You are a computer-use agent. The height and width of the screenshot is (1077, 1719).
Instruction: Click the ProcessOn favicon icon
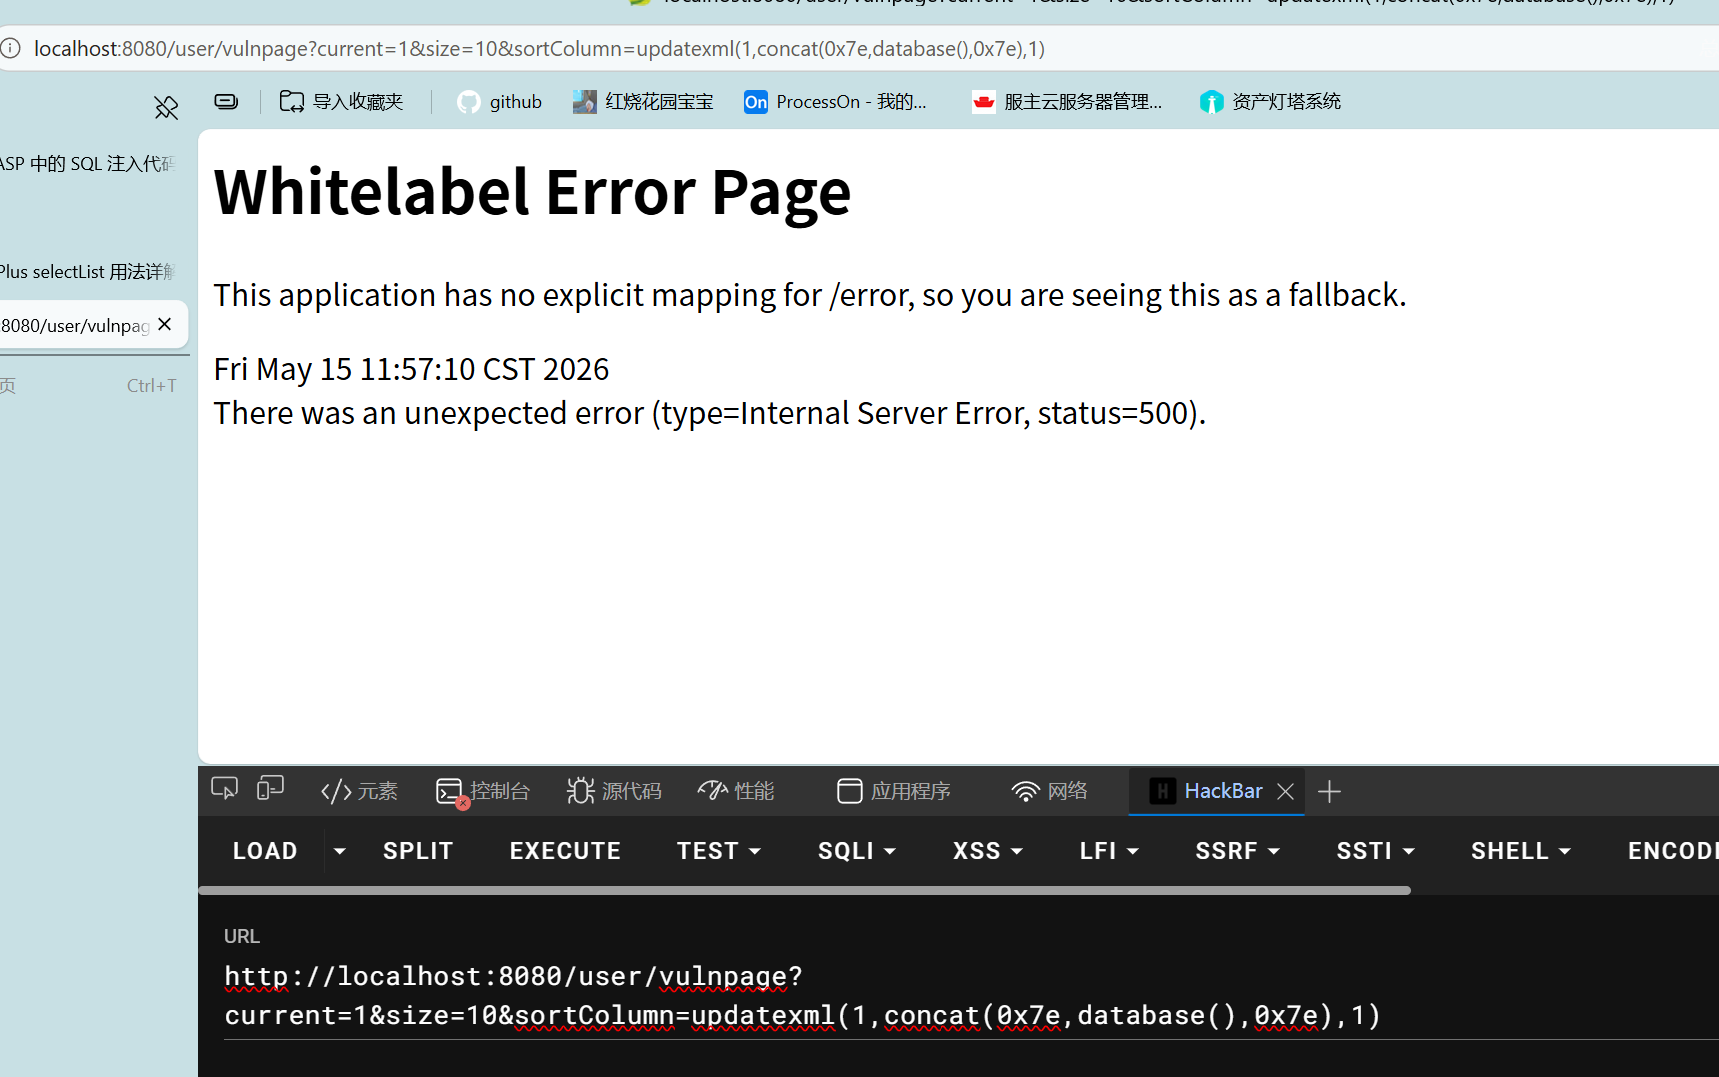pyautogui.click(x=756, y=102)
